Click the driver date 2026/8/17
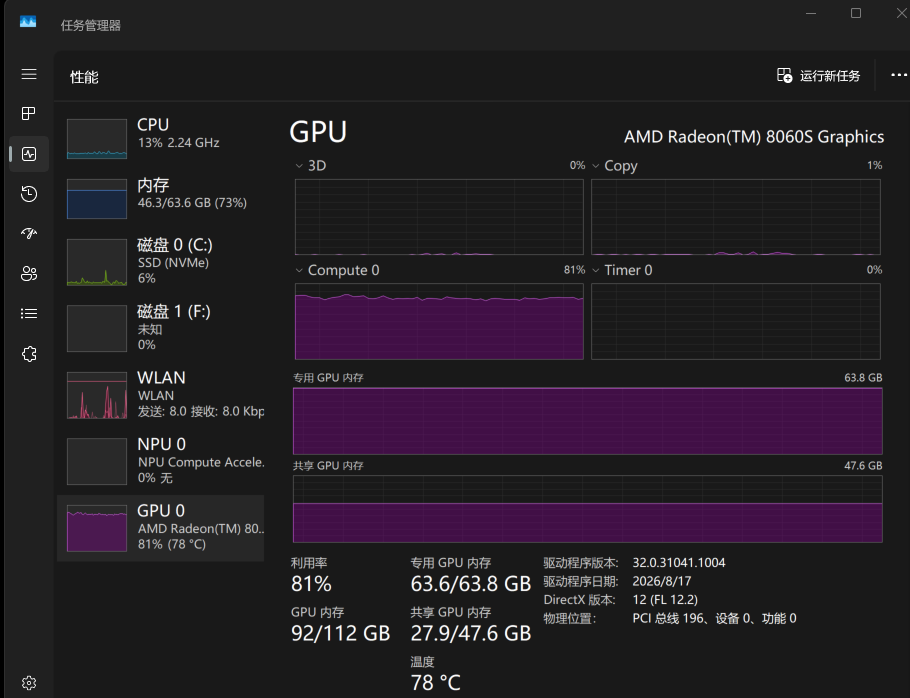910x698 pixels. [662, 581]
